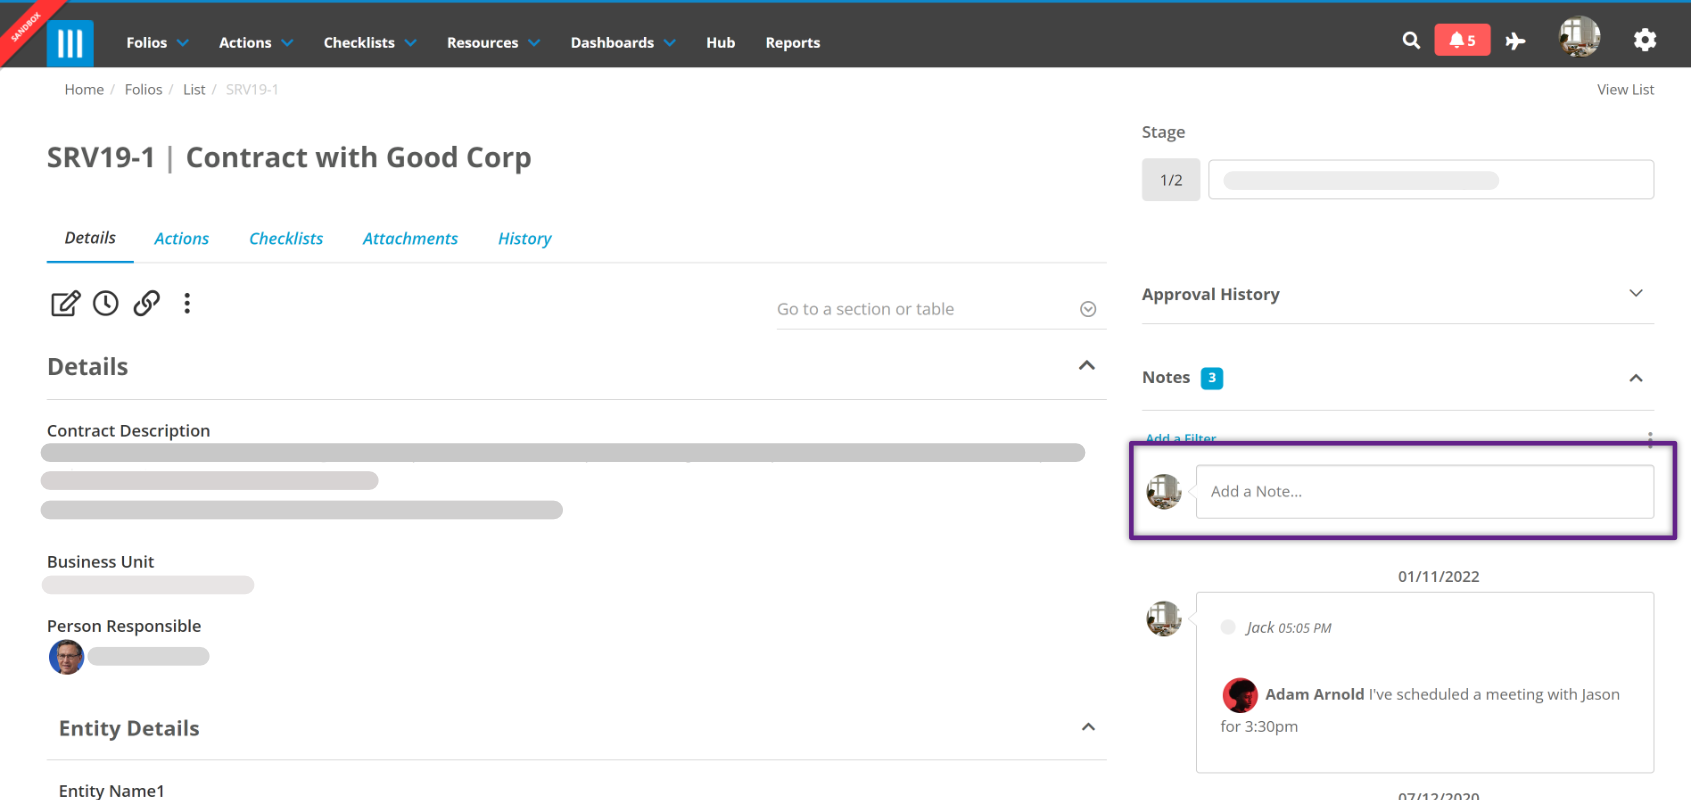Click the Stage progress bar

tap(1431, 180)
